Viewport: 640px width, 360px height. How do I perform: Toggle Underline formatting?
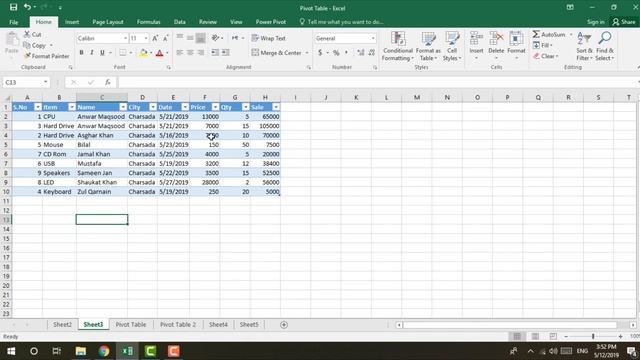pos(102,53)
